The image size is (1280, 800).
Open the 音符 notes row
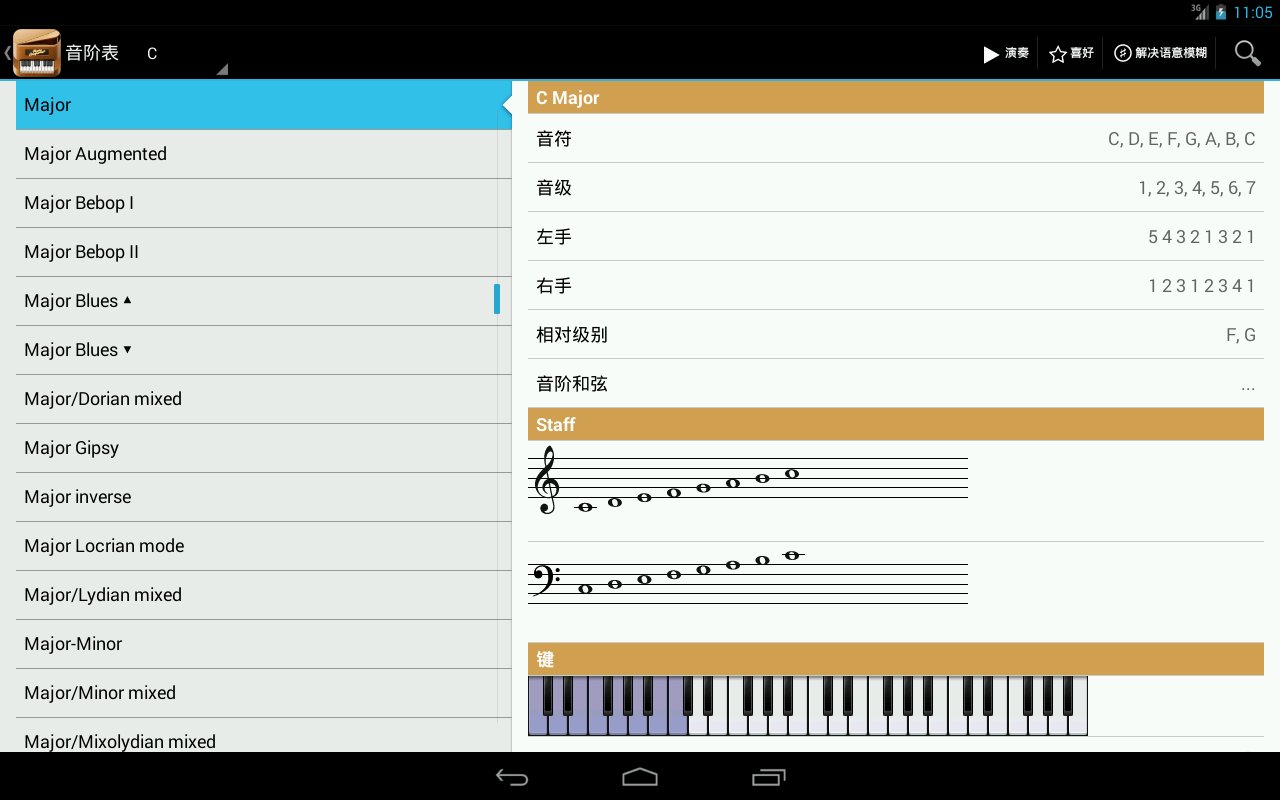pos(896,139)
